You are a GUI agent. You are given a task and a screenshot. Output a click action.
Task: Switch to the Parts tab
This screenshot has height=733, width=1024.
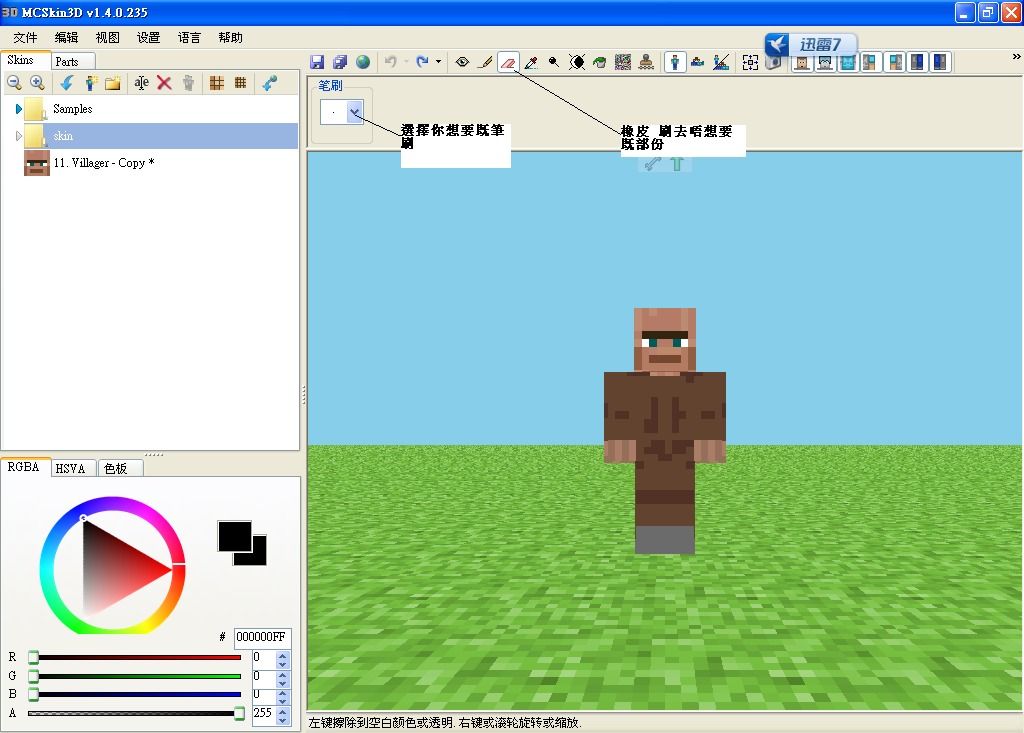point(67,61)
